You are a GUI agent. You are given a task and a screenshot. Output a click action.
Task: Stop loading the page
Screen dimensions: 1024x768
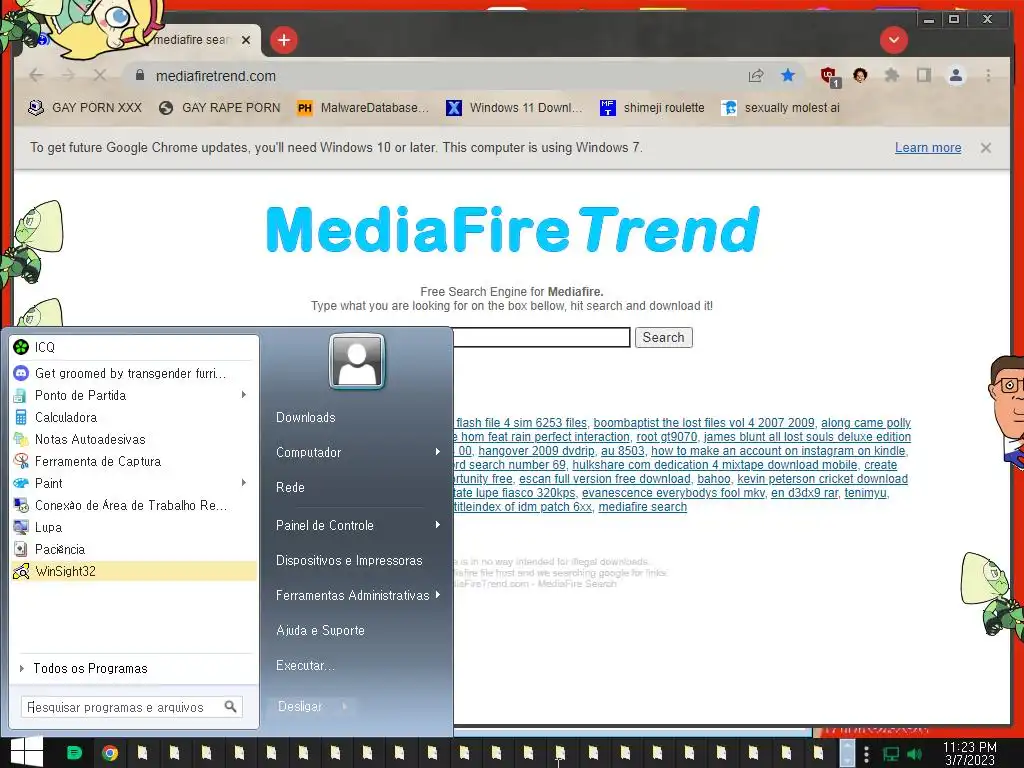99,76
